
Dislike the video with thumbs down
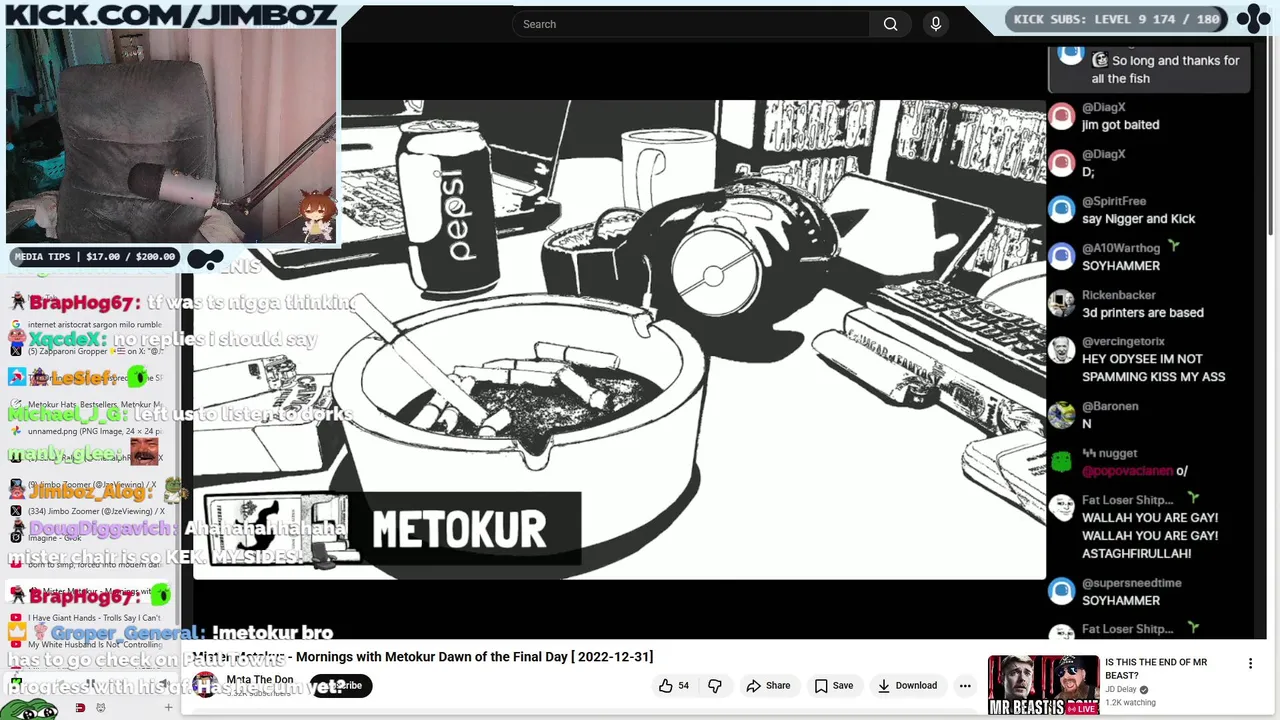pyautogui.click(x=715, y=686)
